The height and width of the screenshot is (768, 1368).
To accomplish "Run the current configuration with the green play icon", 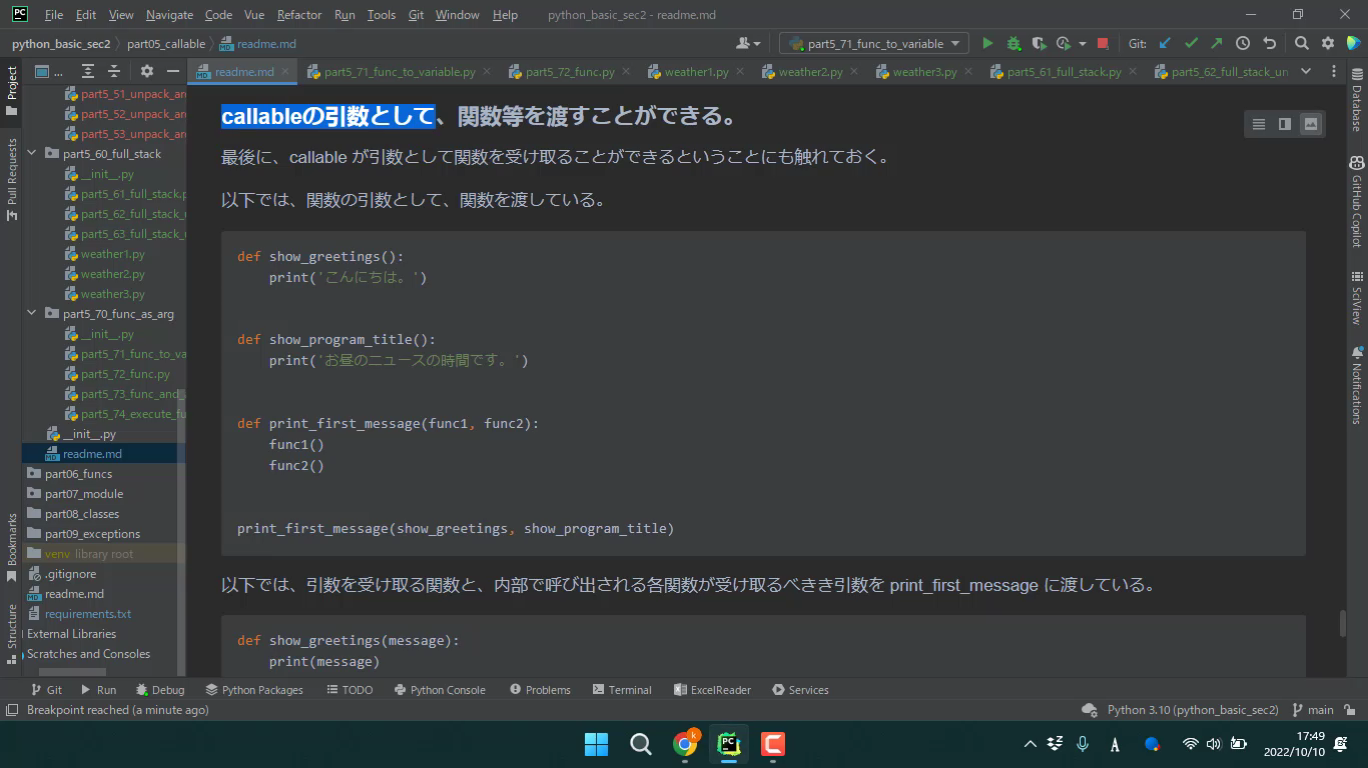I will tap(988, 43).
